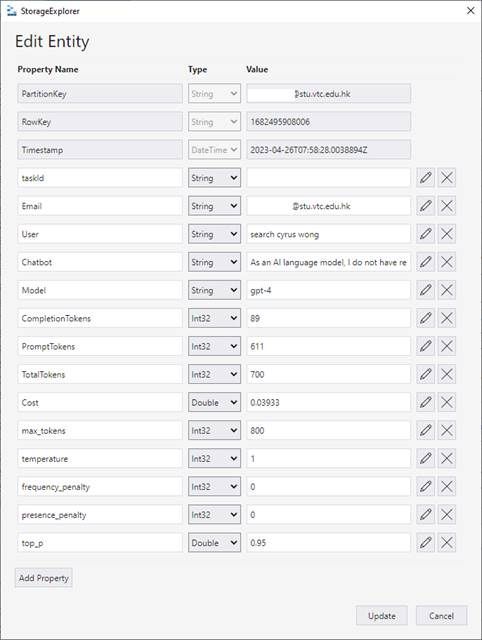This screenshot has width=482, height=640.
Task: Expand the temperature type dropdown
Action: coord(214,459)
